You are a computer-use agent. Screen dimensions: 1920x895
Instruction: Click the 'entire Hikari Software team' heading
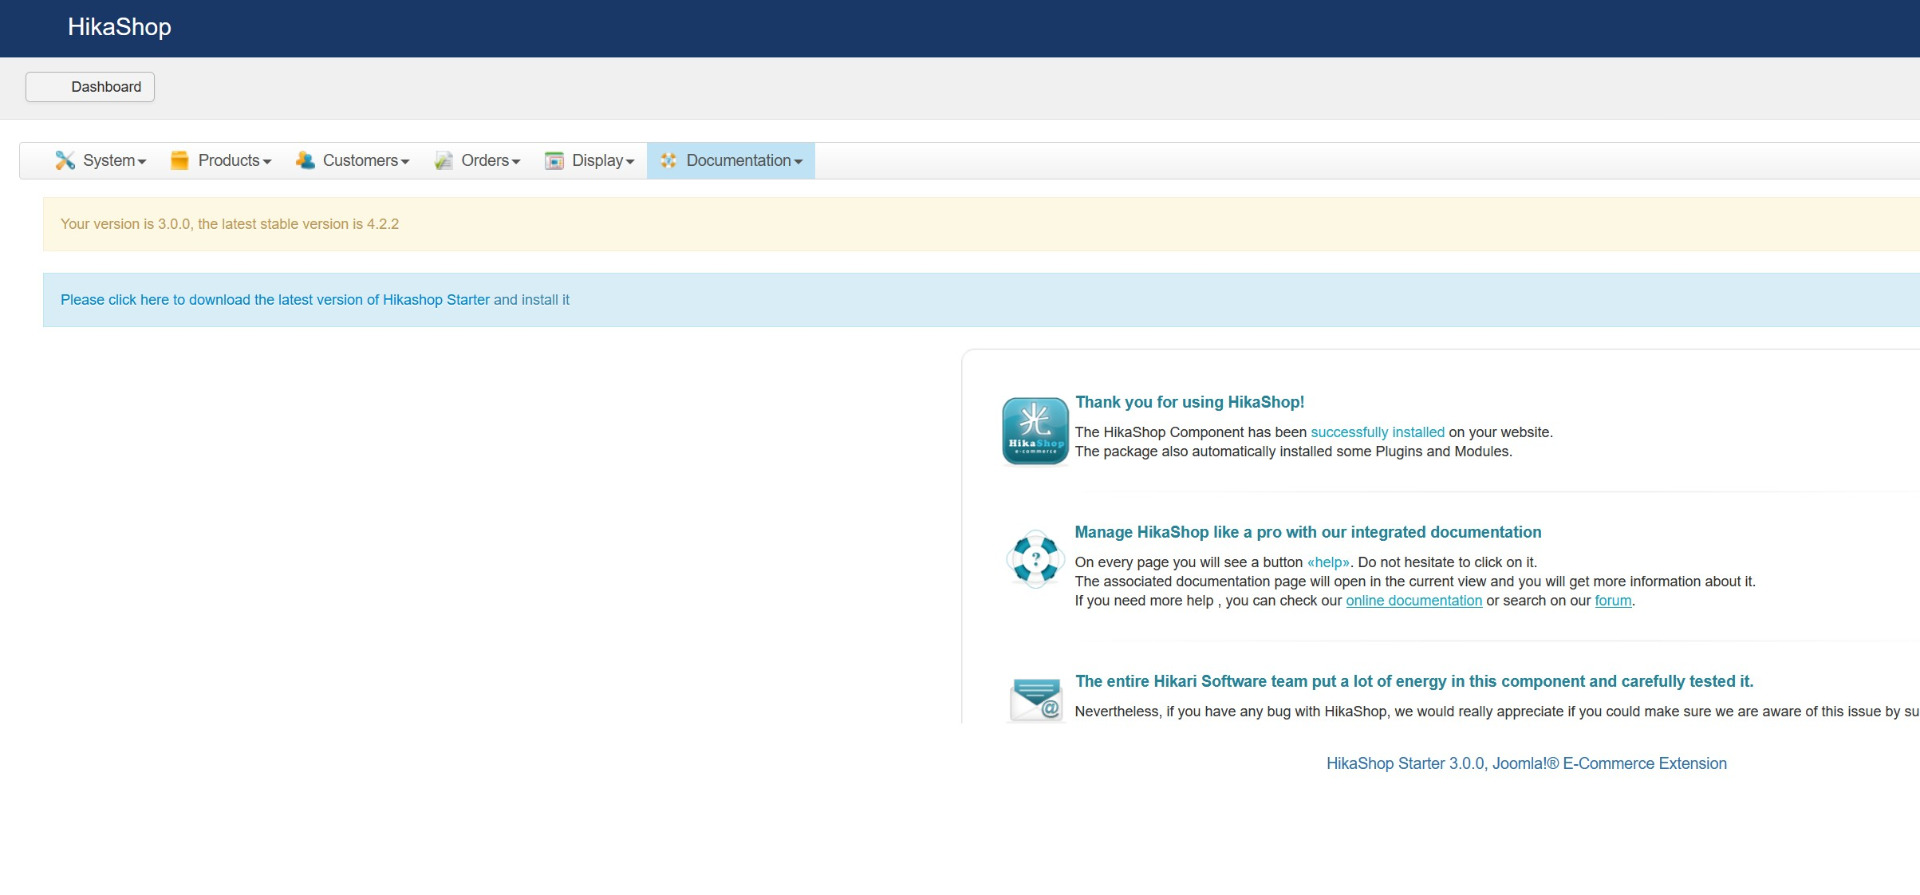pyautogui.click(x=1414, y=681)
